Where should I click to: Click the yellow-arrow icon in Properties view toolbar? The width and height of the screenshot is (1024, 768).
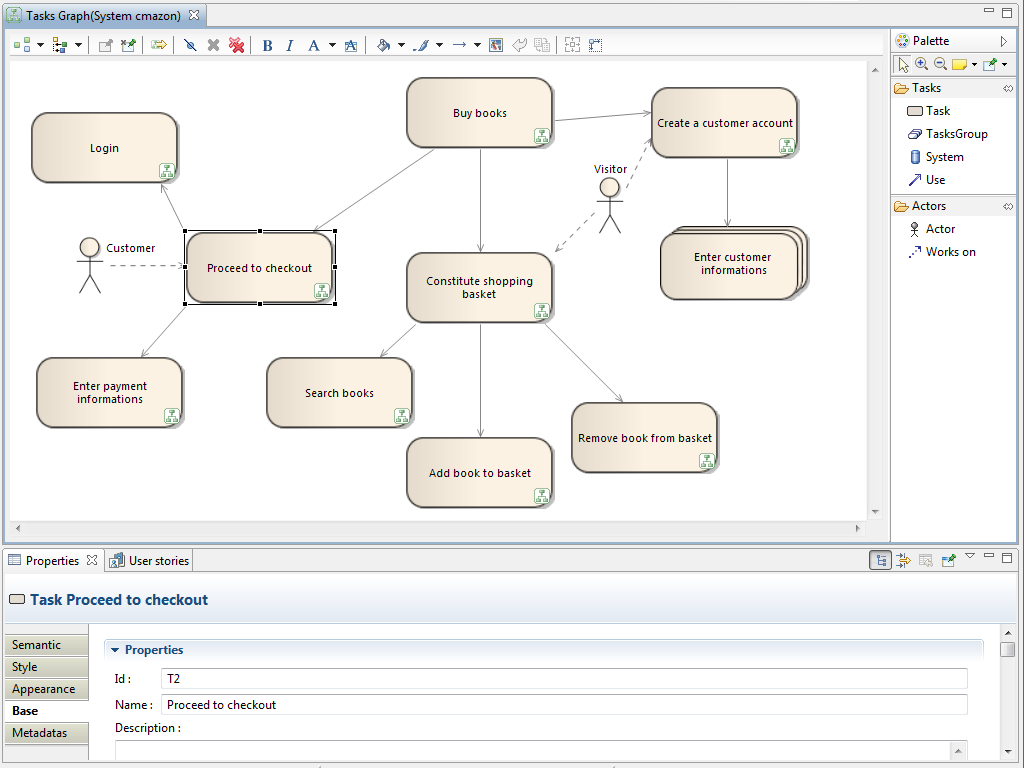tap(904, 560)
